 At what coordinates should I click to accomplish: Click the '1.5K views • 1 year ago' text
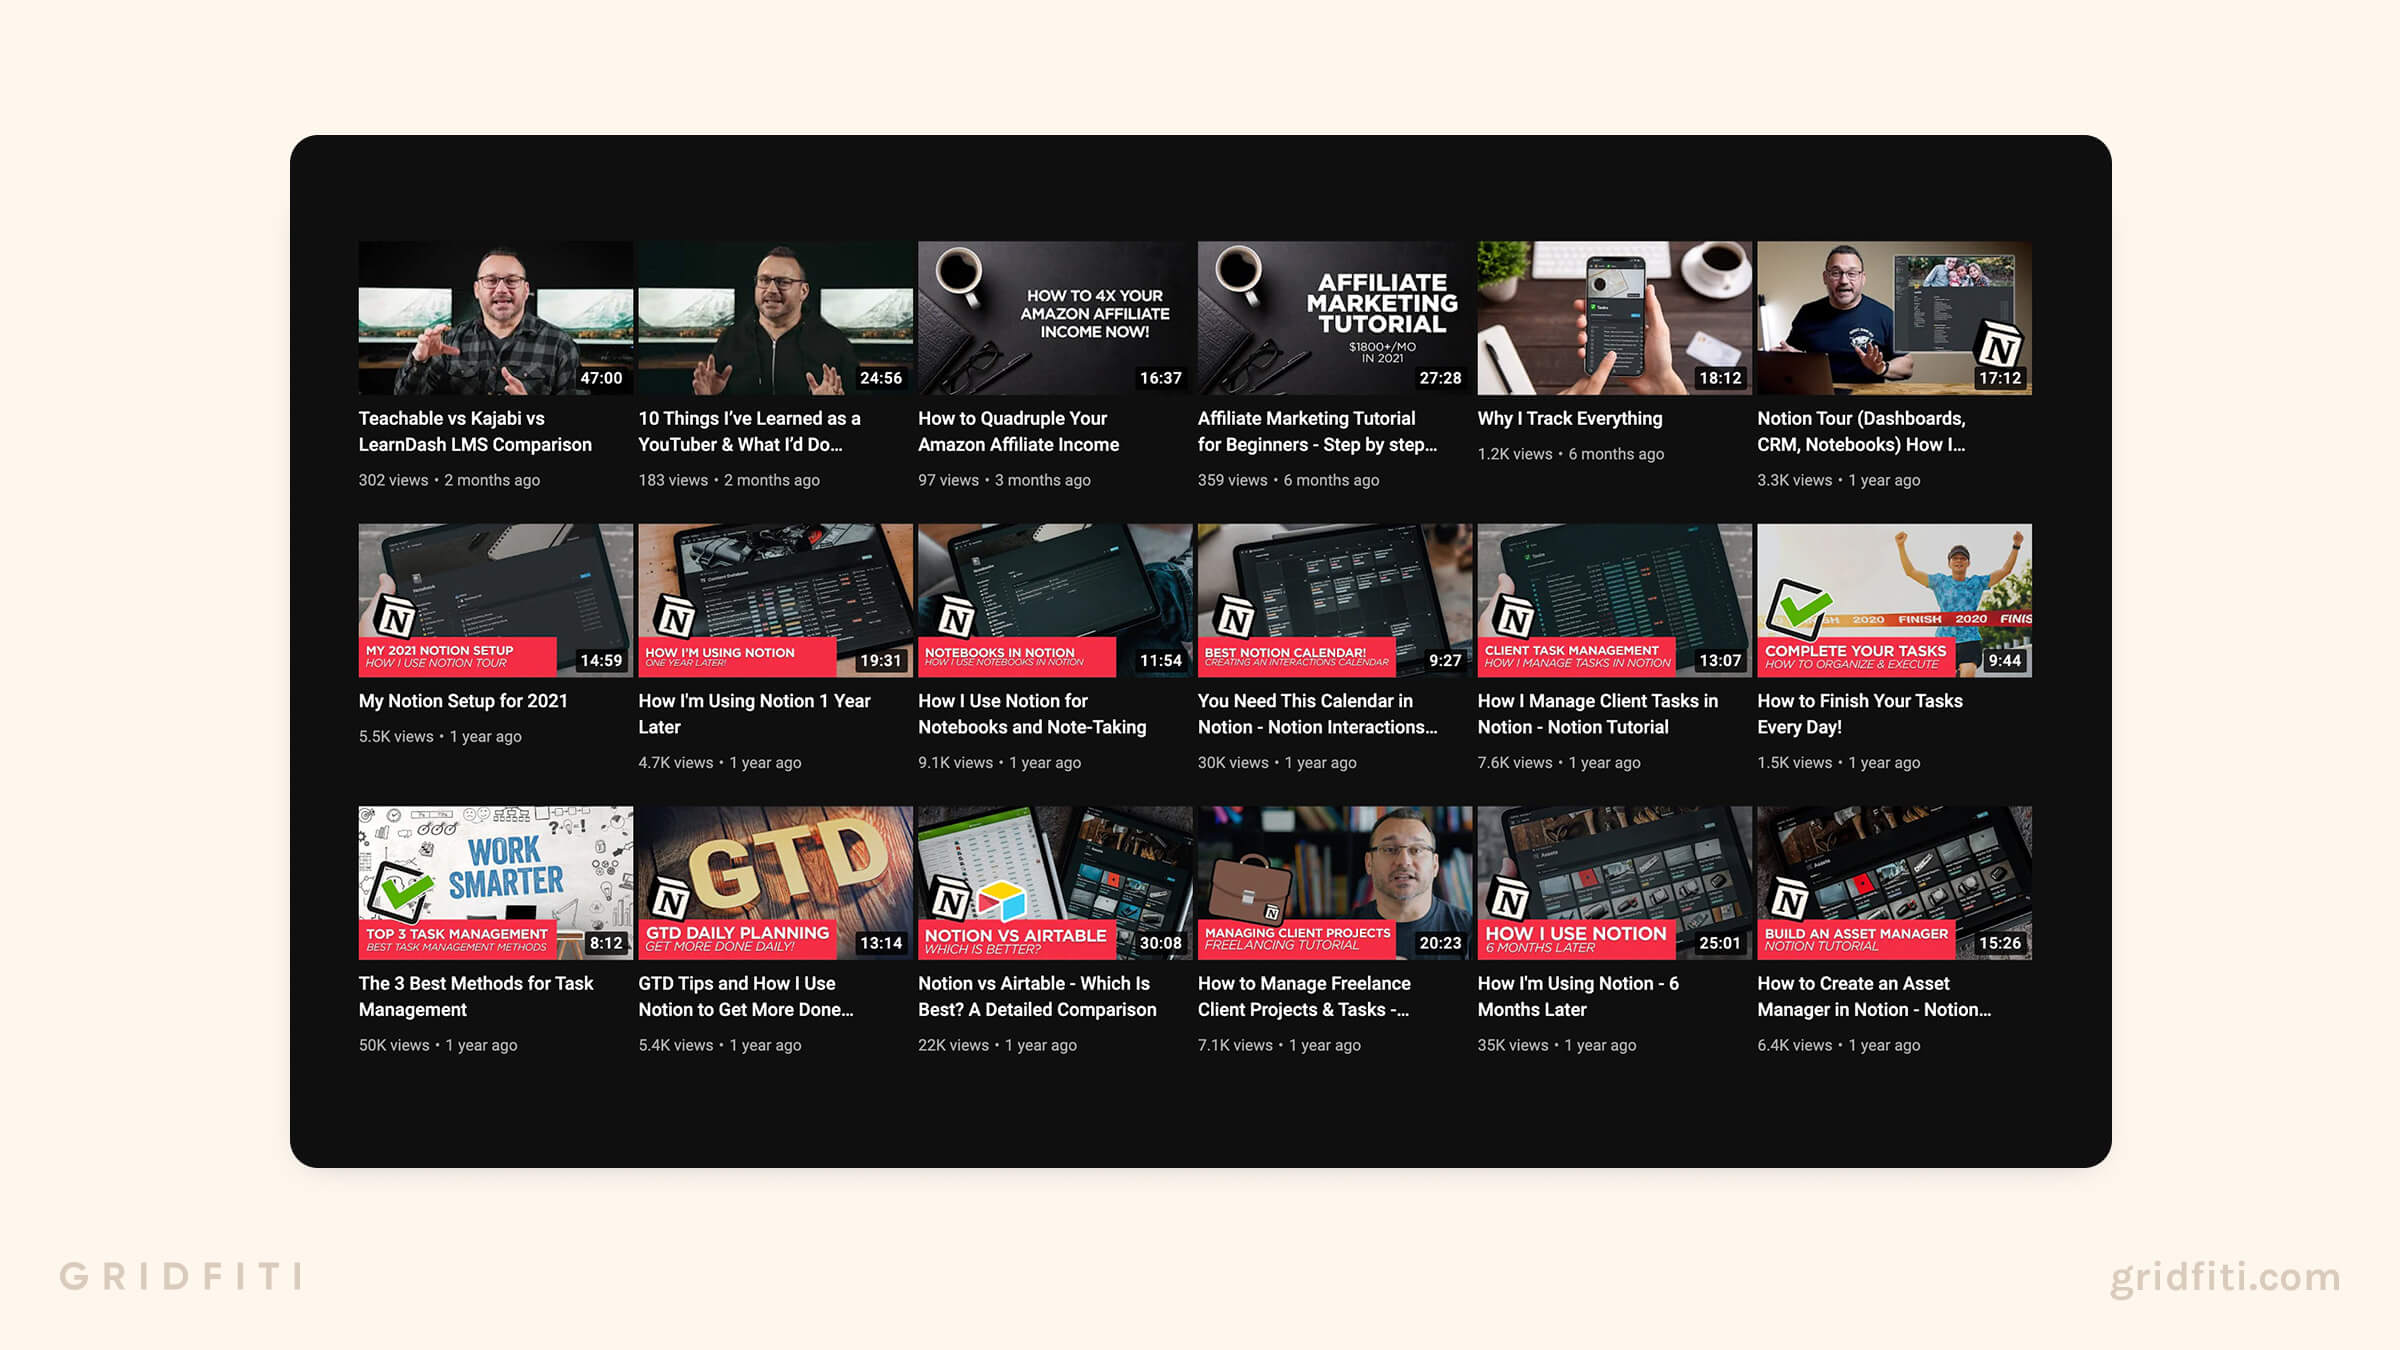1839,763
